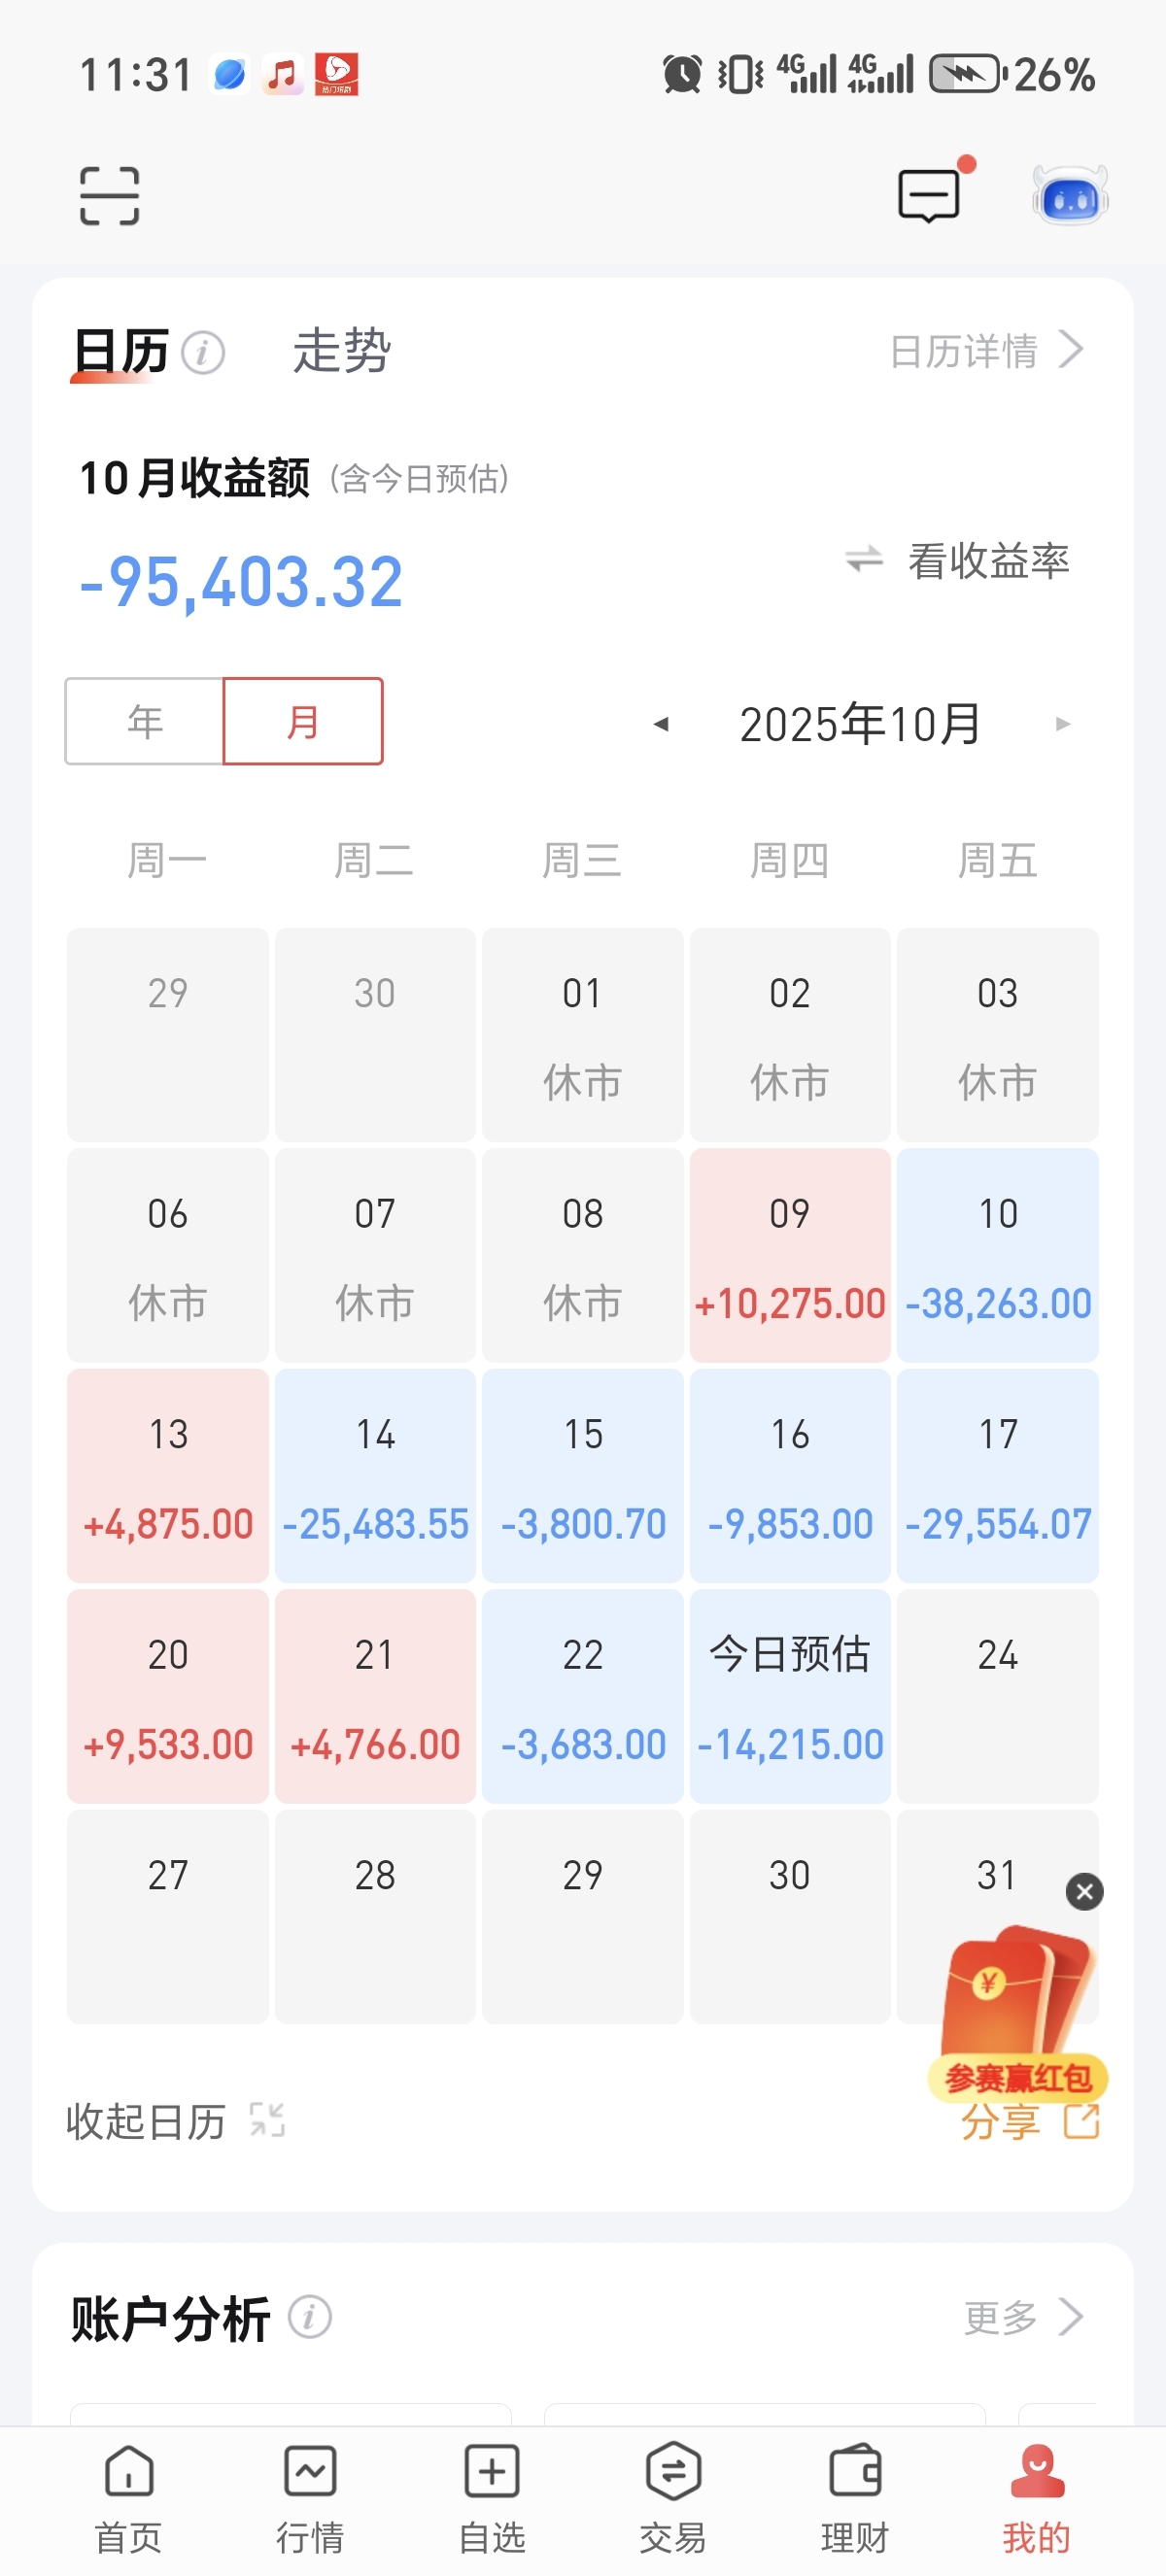Tap the info icon beside 日历
Viewport: 1166px width, 2576px height.
pos(204,353)
